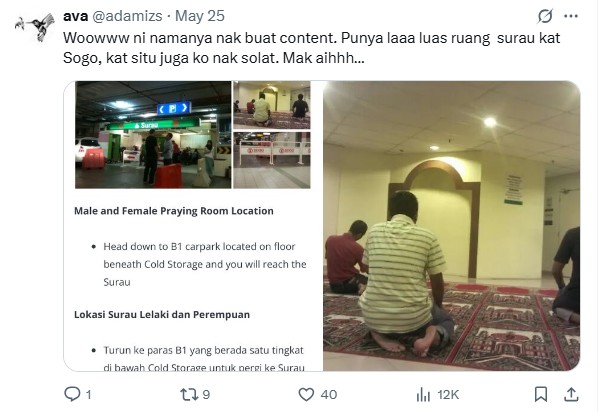Open the small photo of men praying
Viewport: 604px width, 412px height.
(272, 105)
